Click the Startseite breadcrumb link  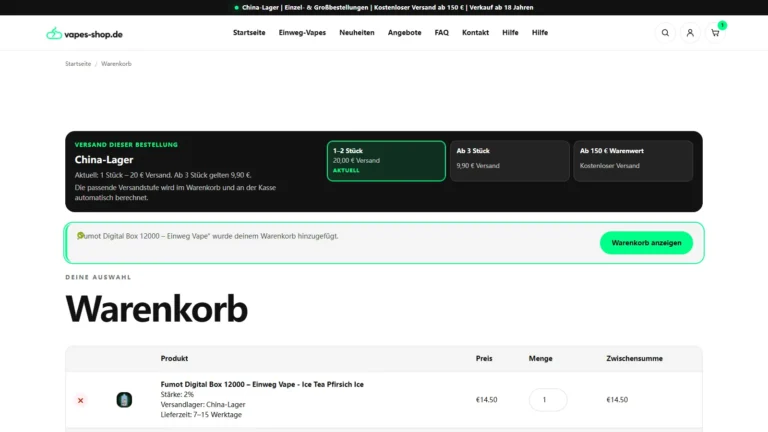pyautogui.click(x=78, y=64)
